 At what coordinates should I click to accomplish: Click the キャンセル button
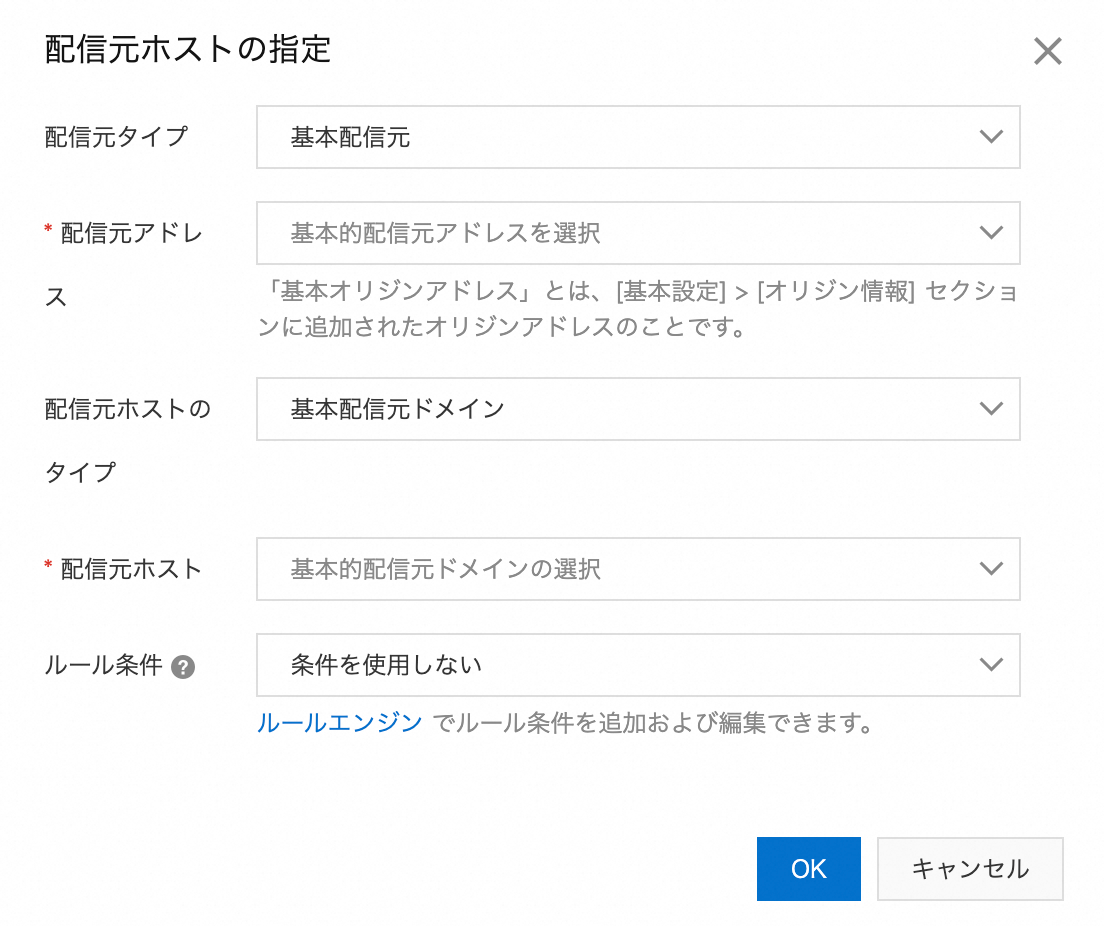click(969, 869)
